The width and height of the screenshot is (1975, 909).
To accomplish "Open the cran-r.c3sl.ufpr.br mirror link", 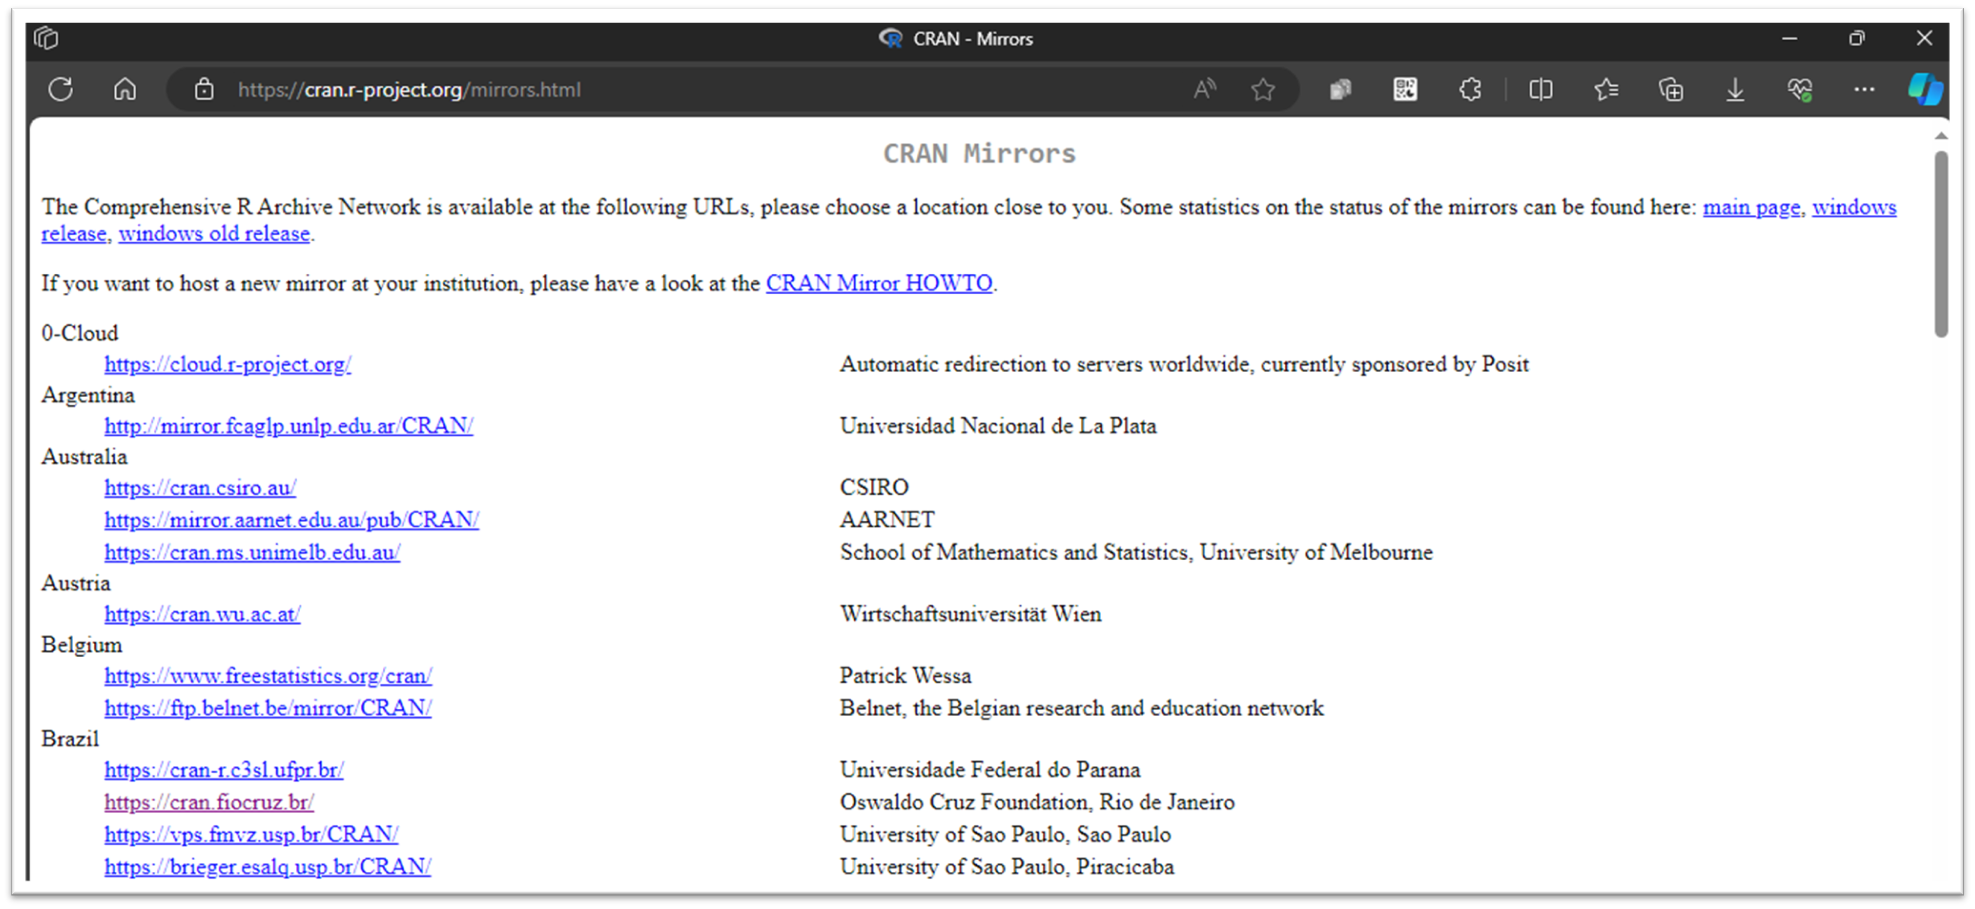I will click(224, 770).
